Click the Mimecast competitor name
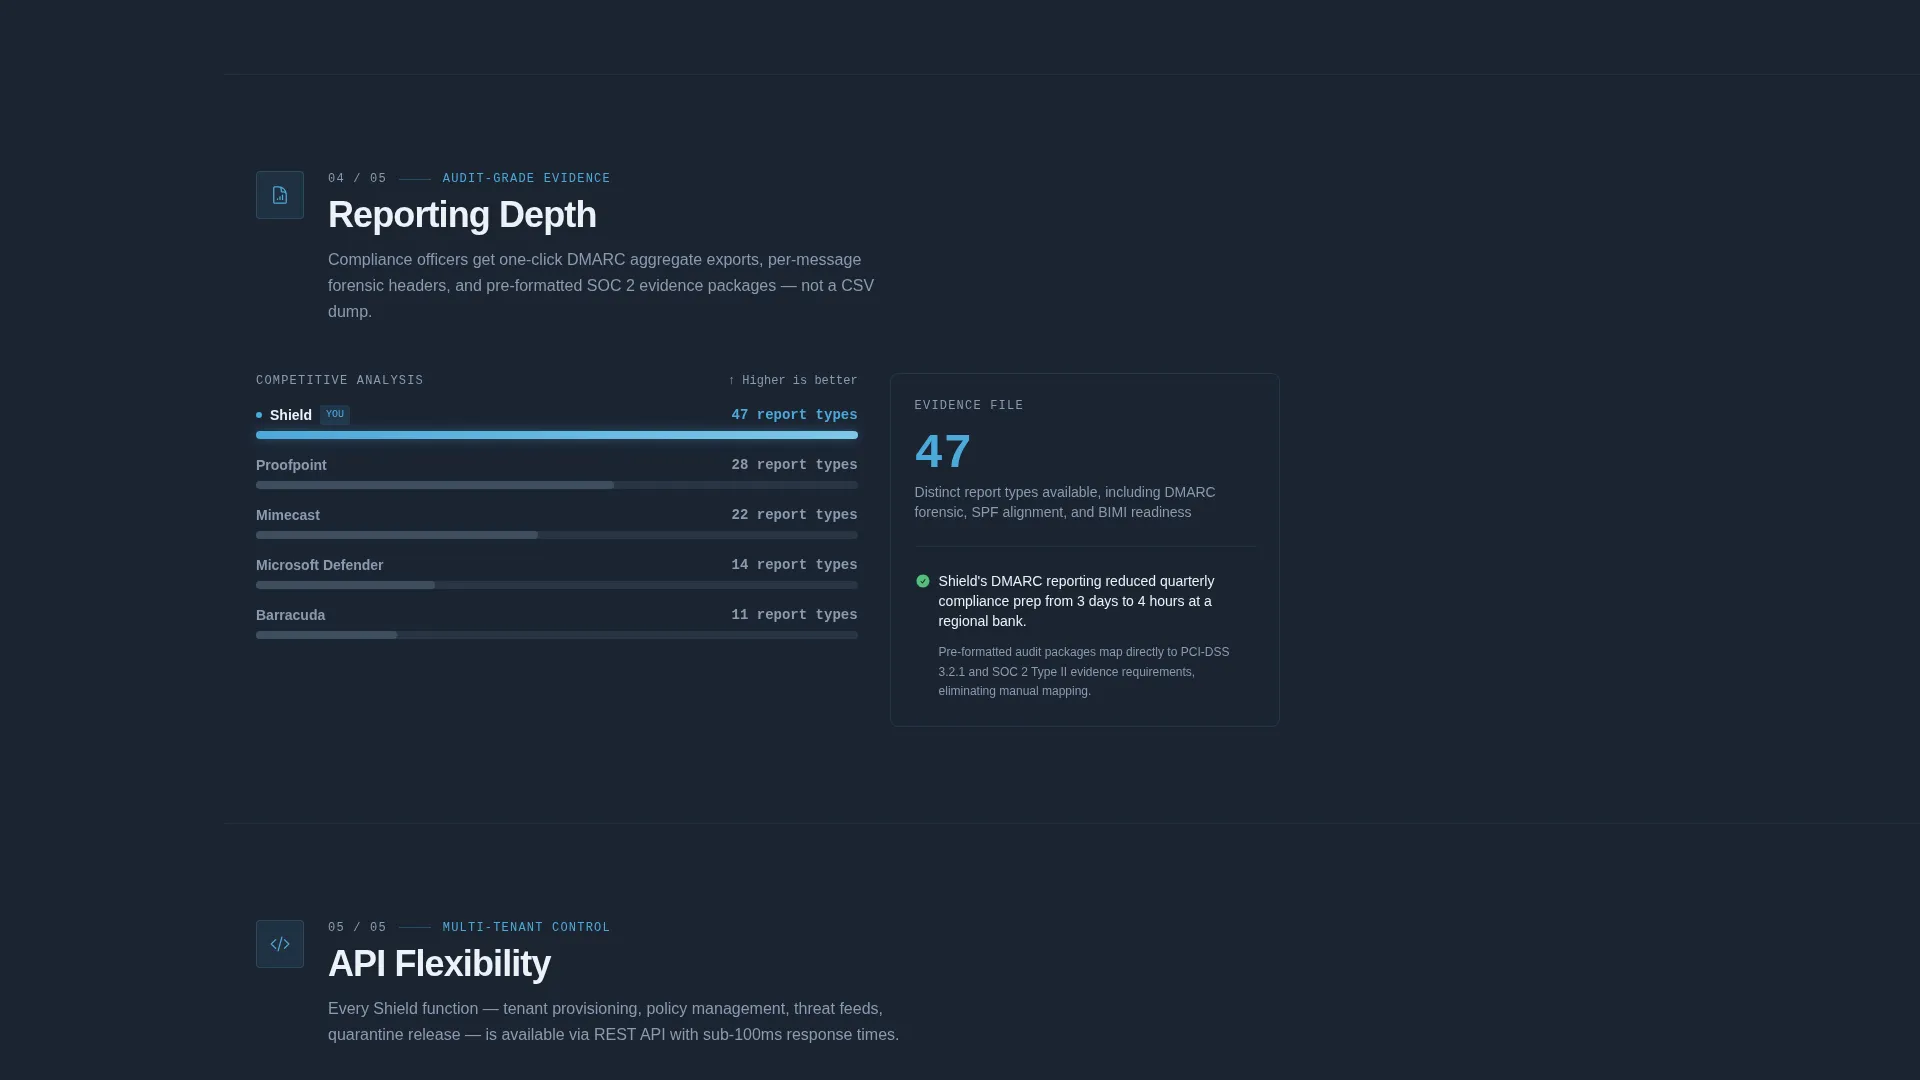This screenshot has height=1080, width=1920. click(288, 515)
